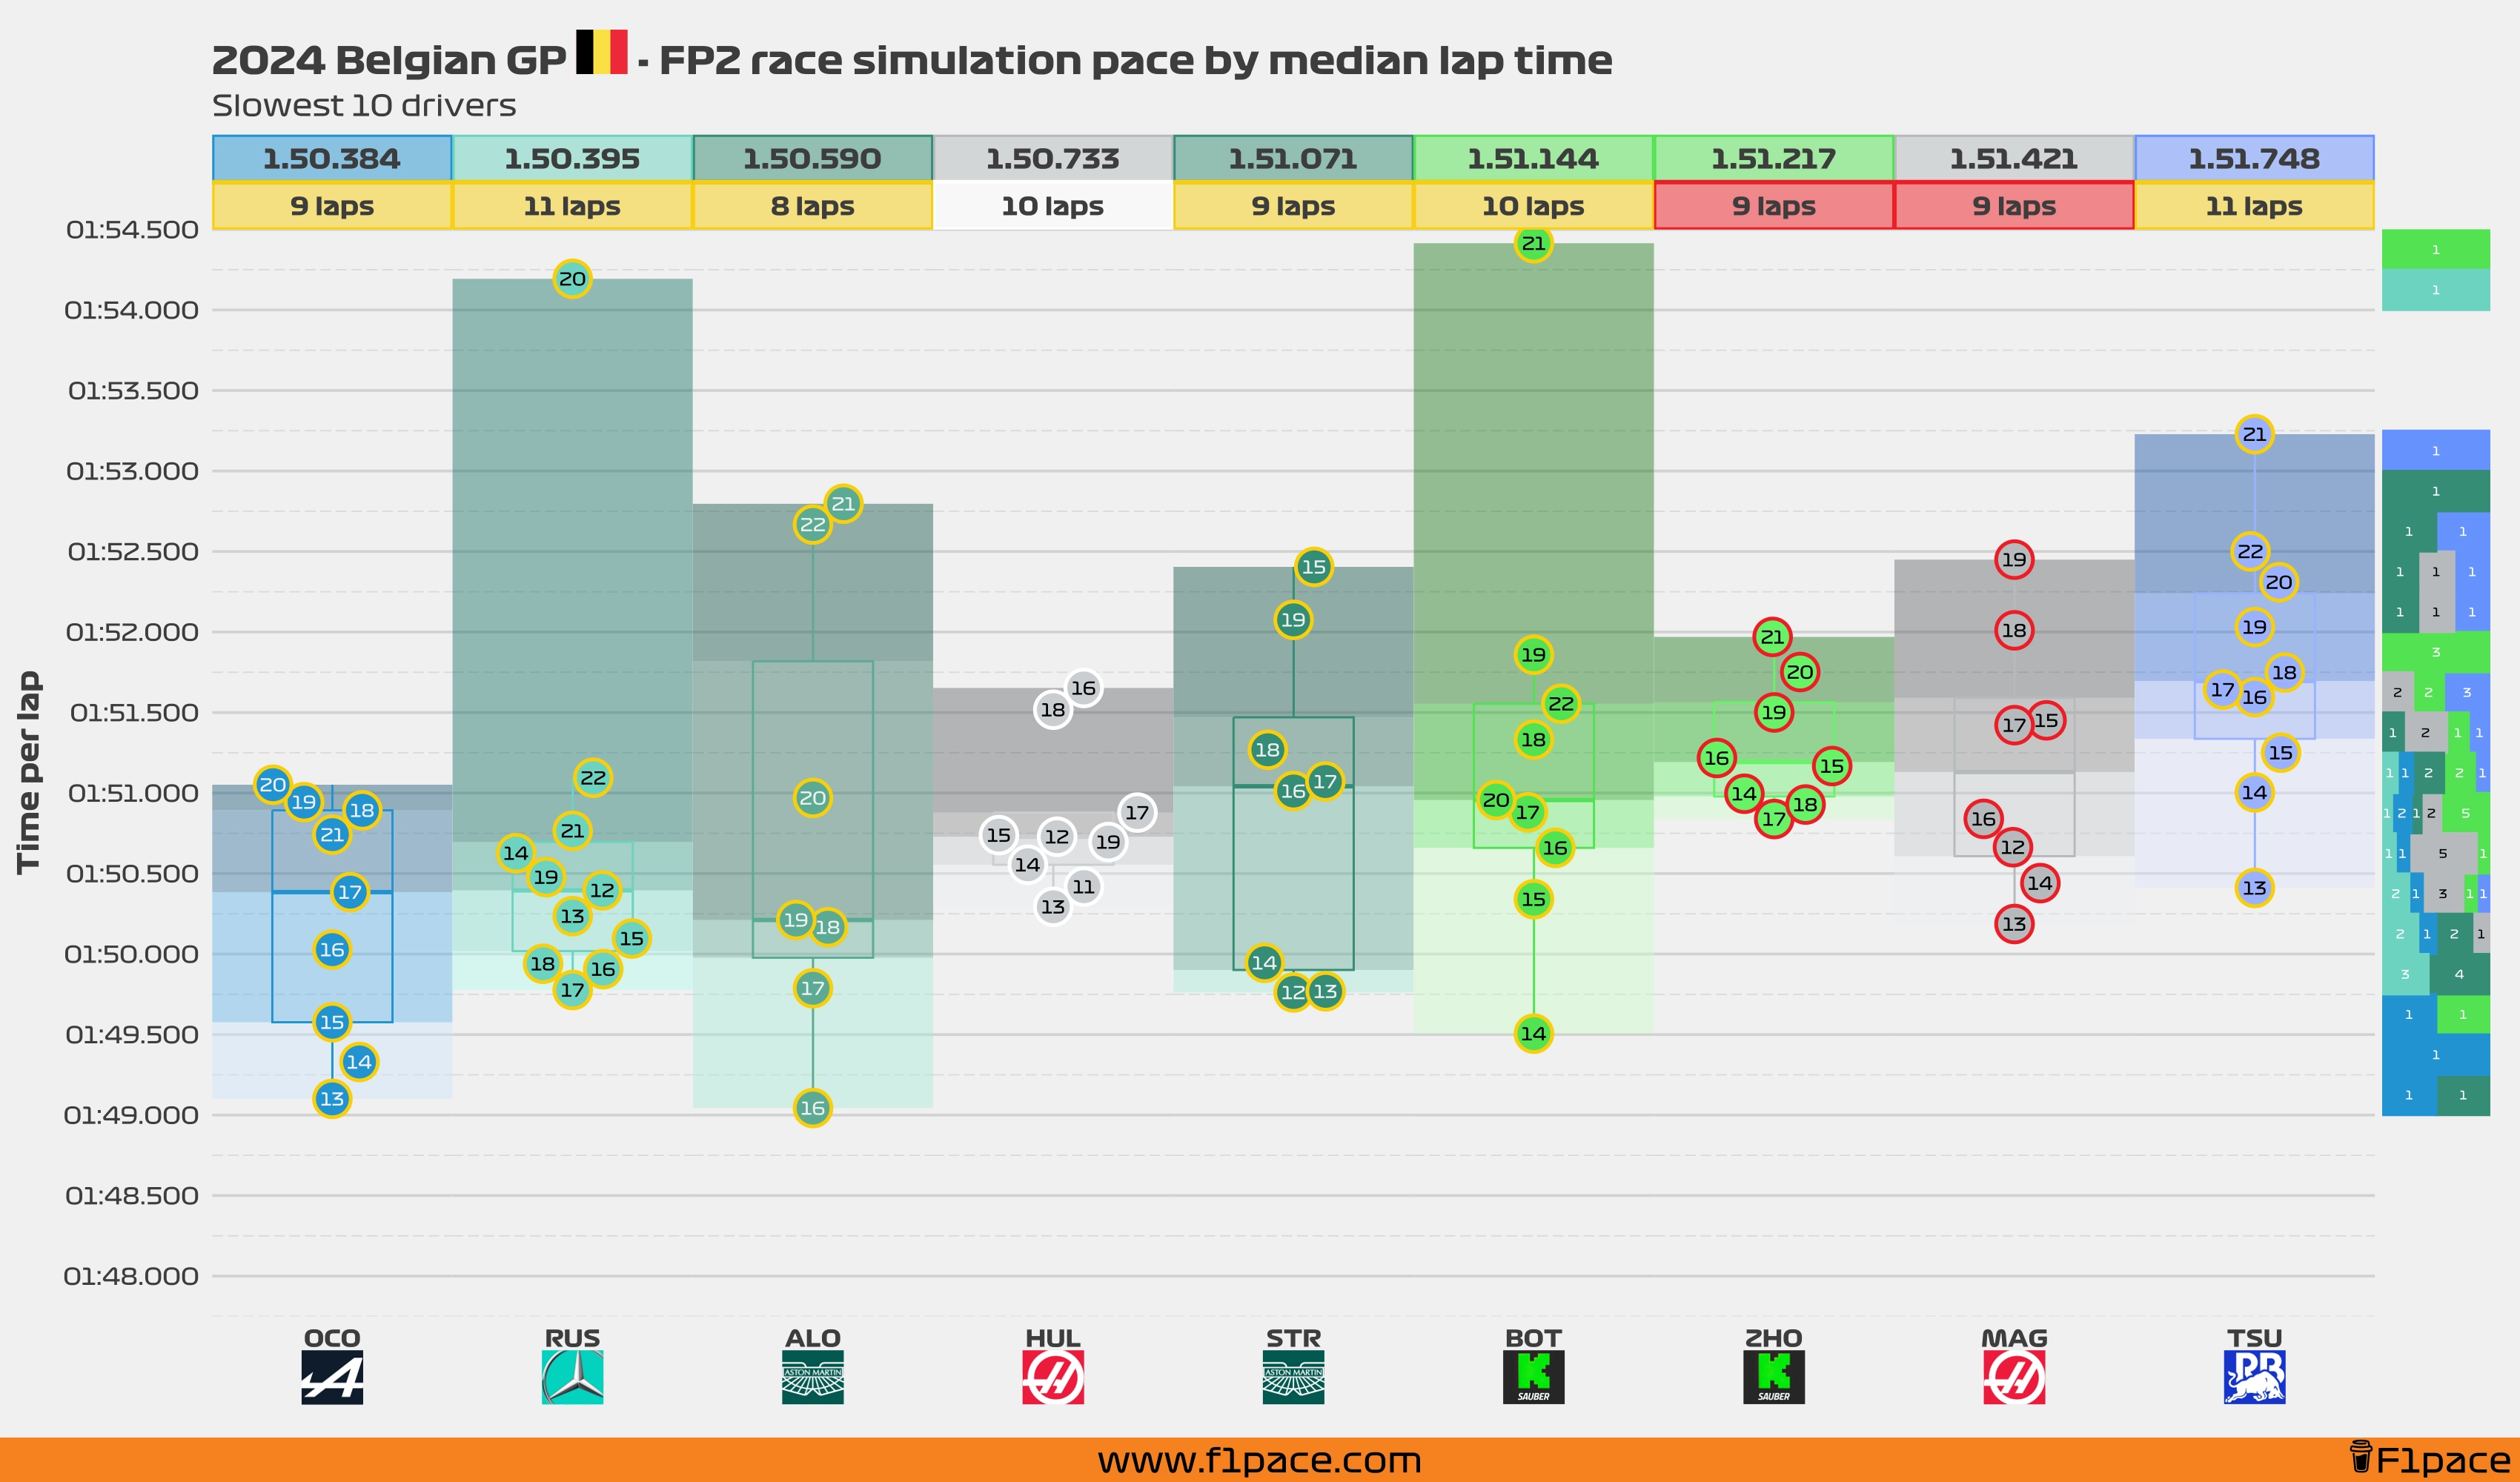The image size is (2520, 1482).
Task: Click the Slowest 10 drivers subtitle
Action: click(x=364, y=105)
